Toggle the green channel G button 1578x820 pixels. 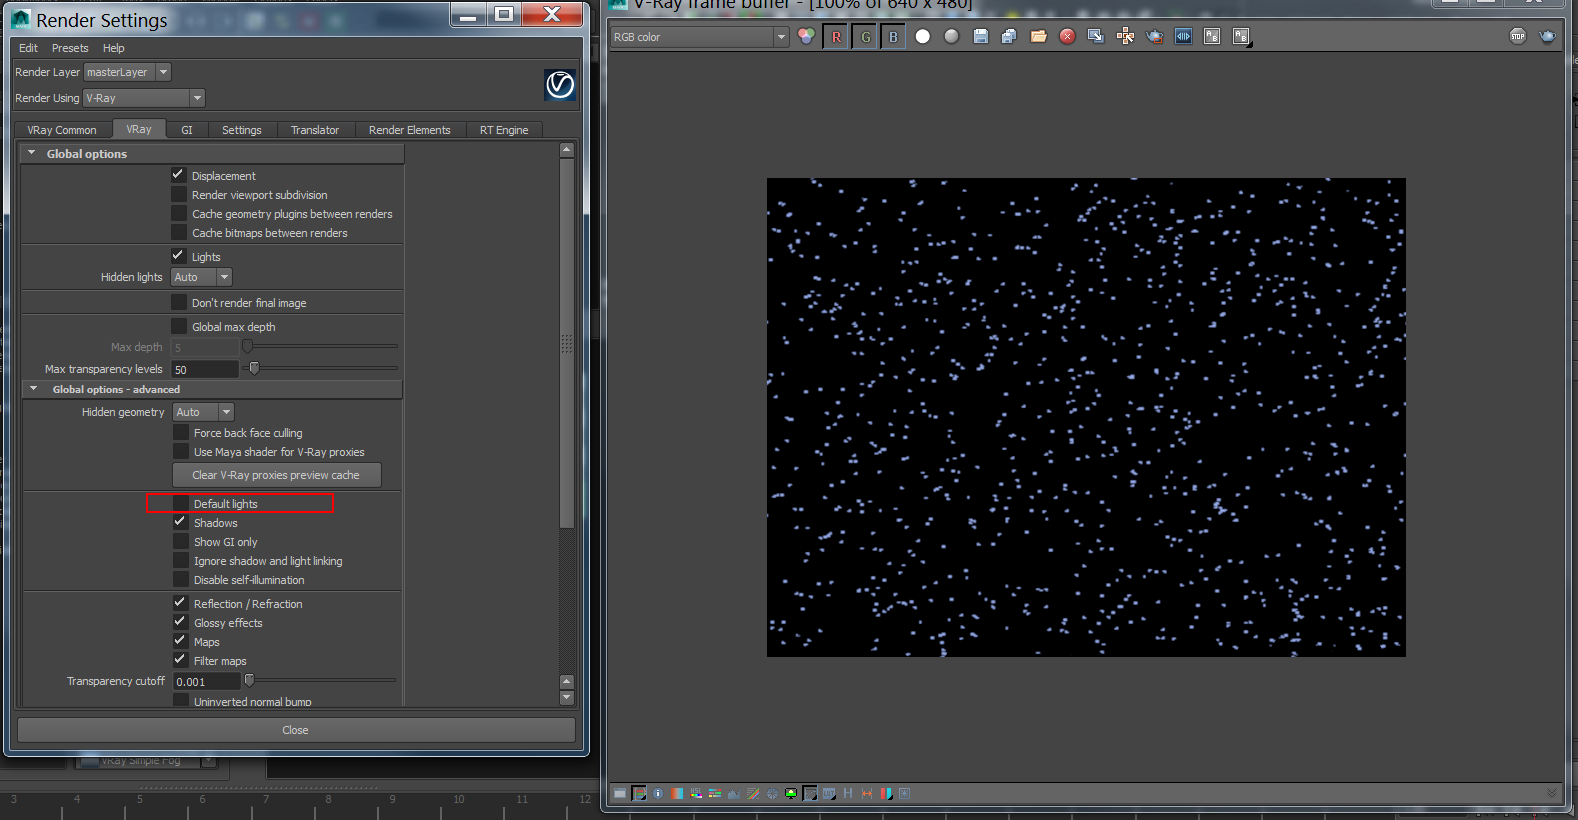tap(865, 37)
